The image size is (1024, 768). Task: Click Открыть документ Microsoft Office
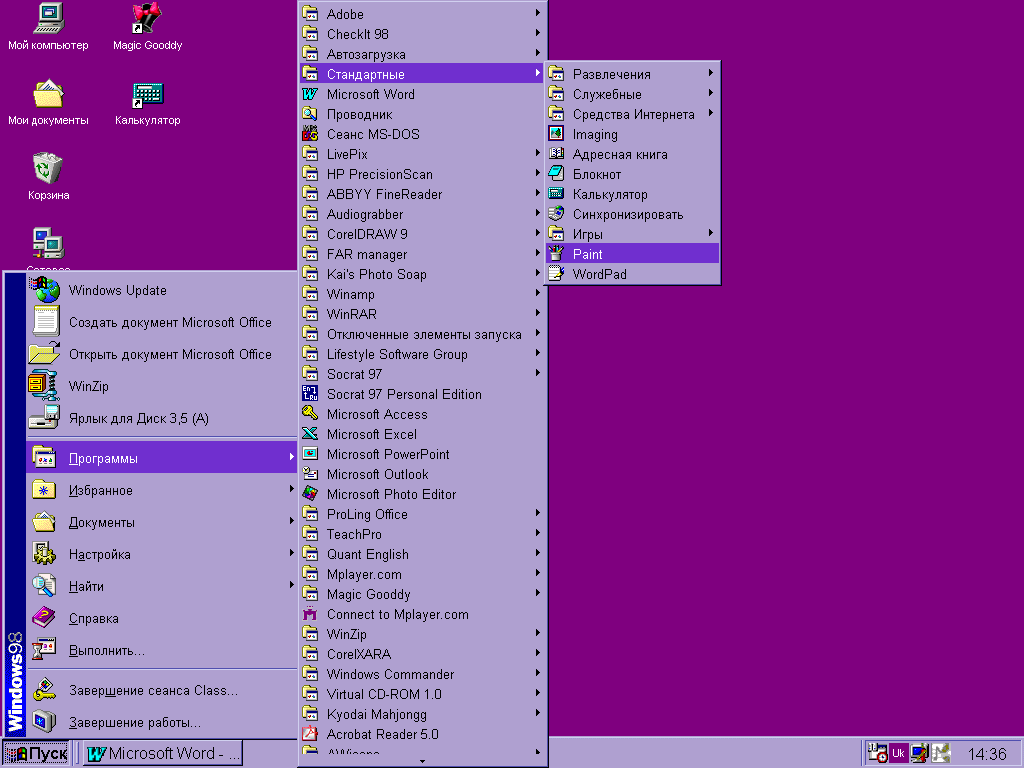coord(162,354)
